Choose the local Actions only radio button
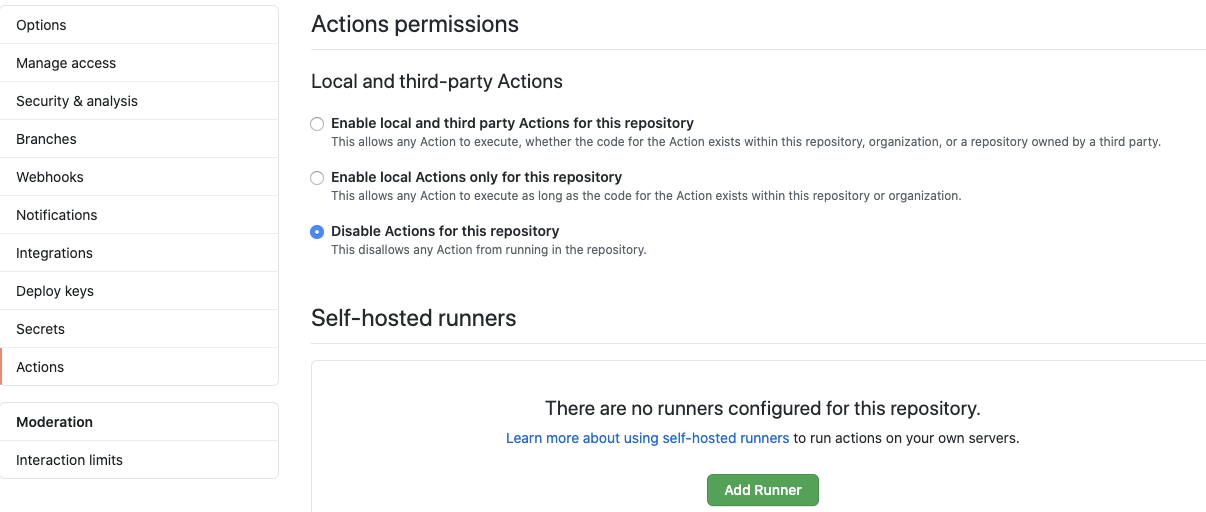Image resolution: width=1206 pixels, height=512 pixels. pyautogui.click(x=317, y=178)
